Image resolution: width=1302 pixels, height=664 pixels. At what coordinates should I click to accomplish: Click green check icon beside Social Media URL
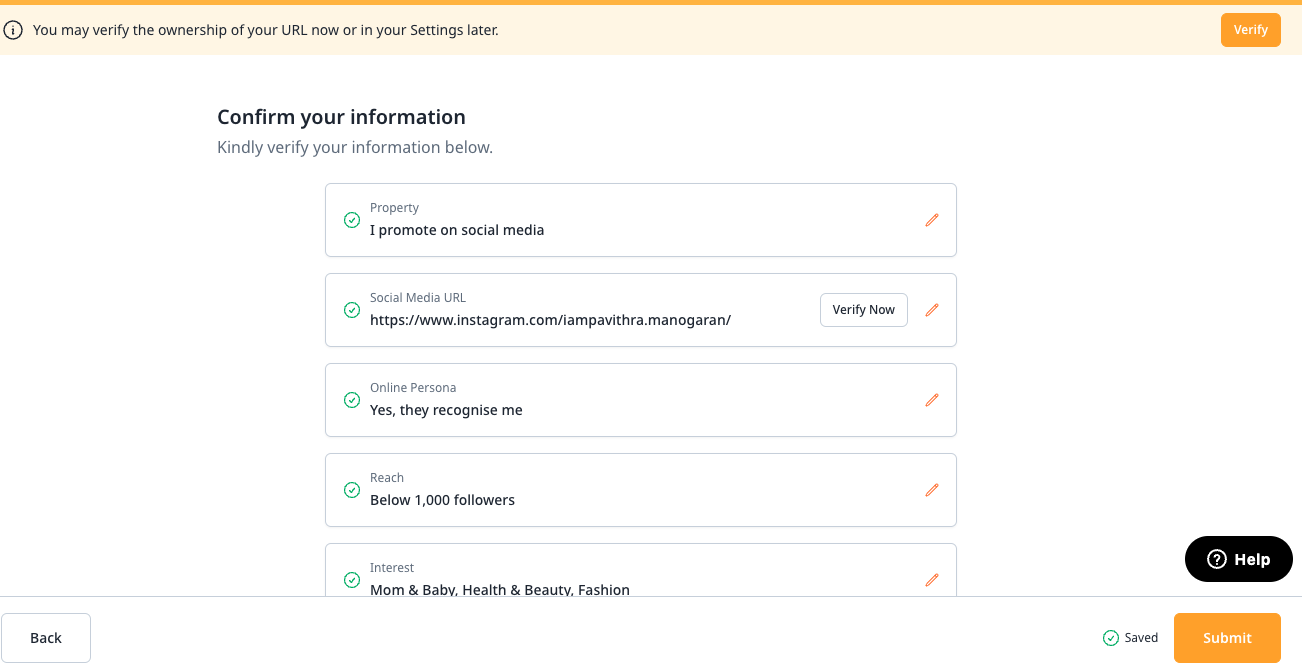tap(352, 310)
